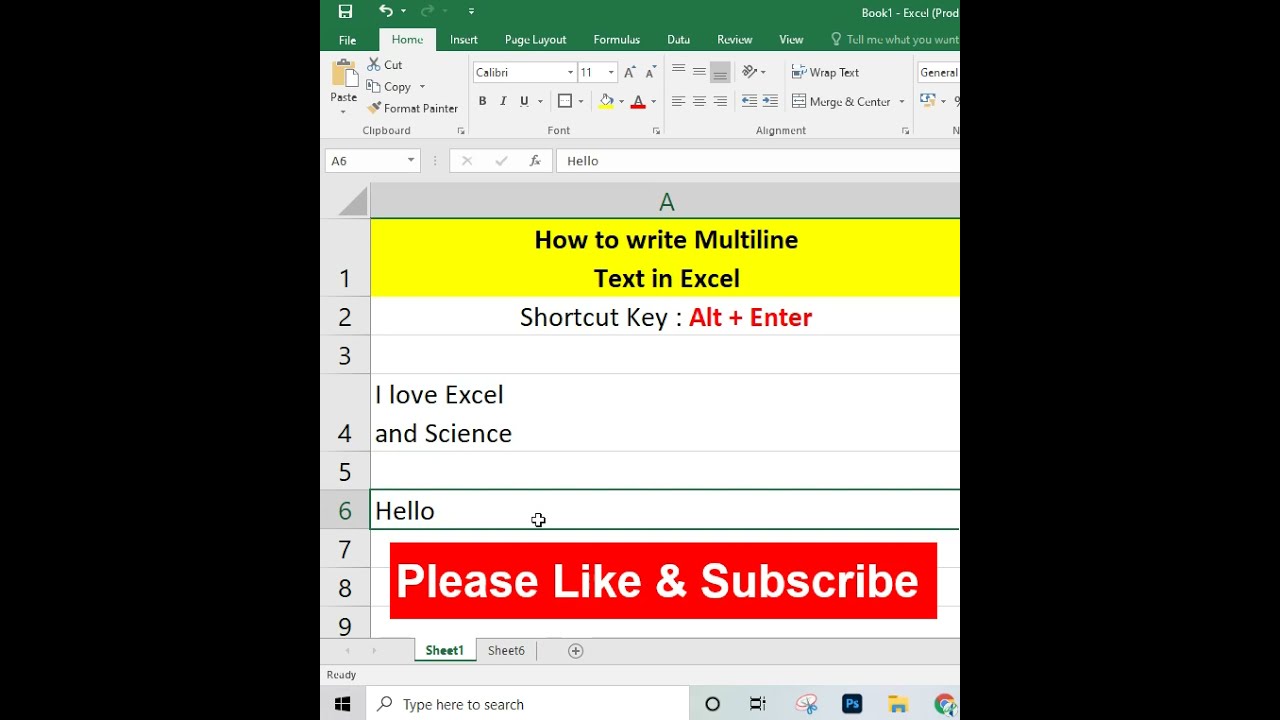Select the Home ribbon tab
The image size is (1280, 720).
point(407,40)
